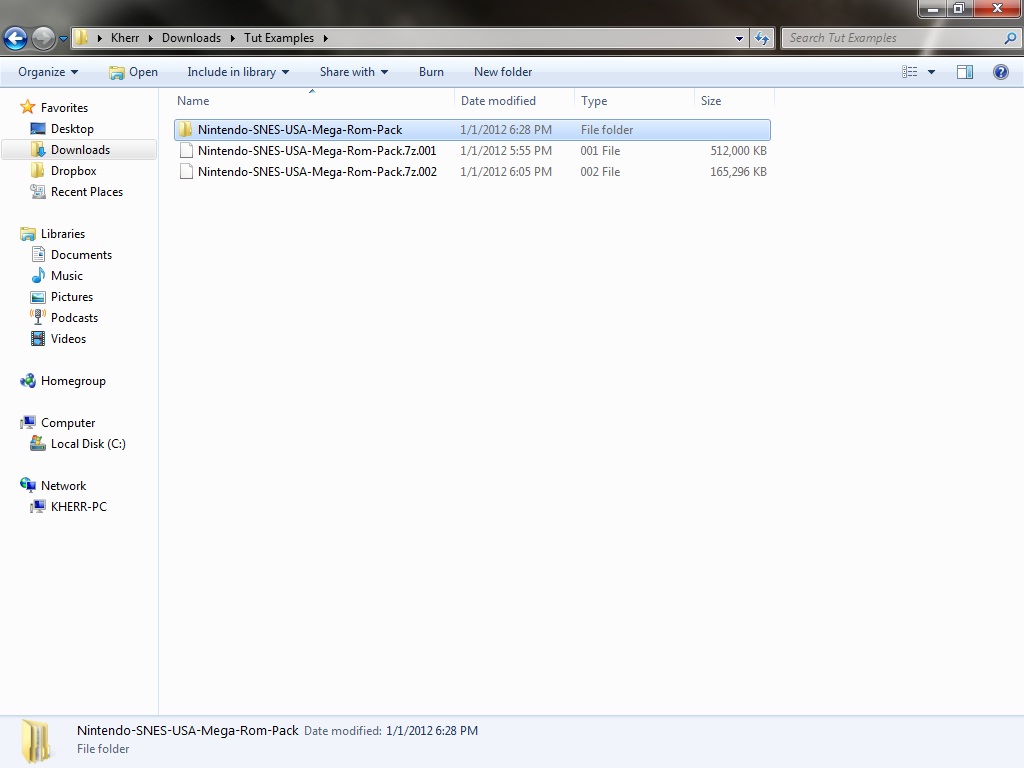Click the Homegroup icon in sidebar
This screenshot has width=1024, height=768.
(x=28, y=381)
